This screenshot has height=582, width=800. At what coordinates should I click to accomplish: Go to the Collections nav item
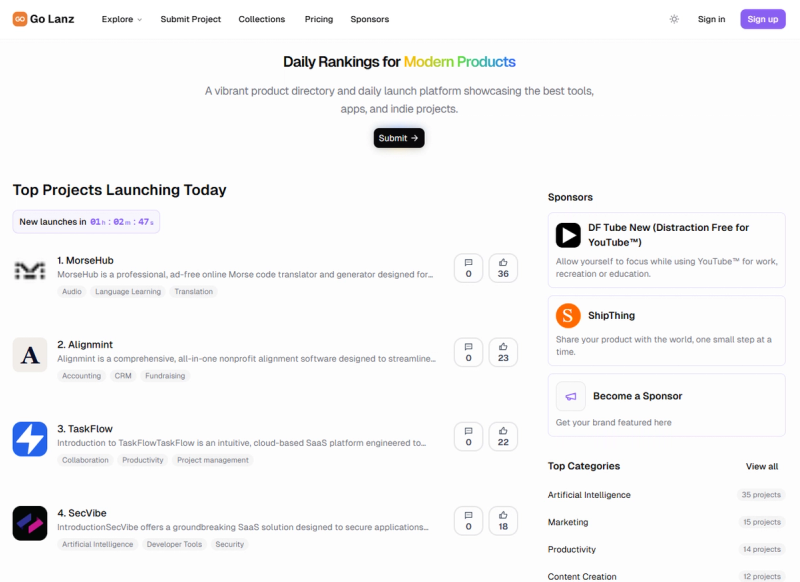click(x=262, y=19)
